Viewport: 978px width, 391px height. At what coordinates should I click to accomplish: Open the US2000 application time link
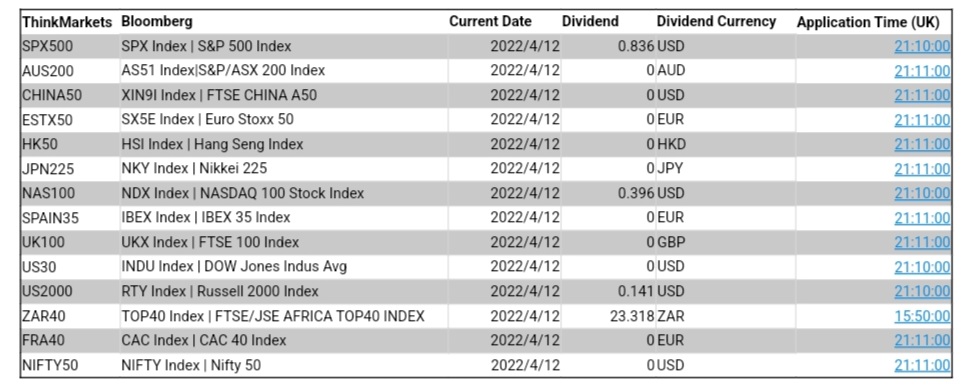tap(922, 292)
